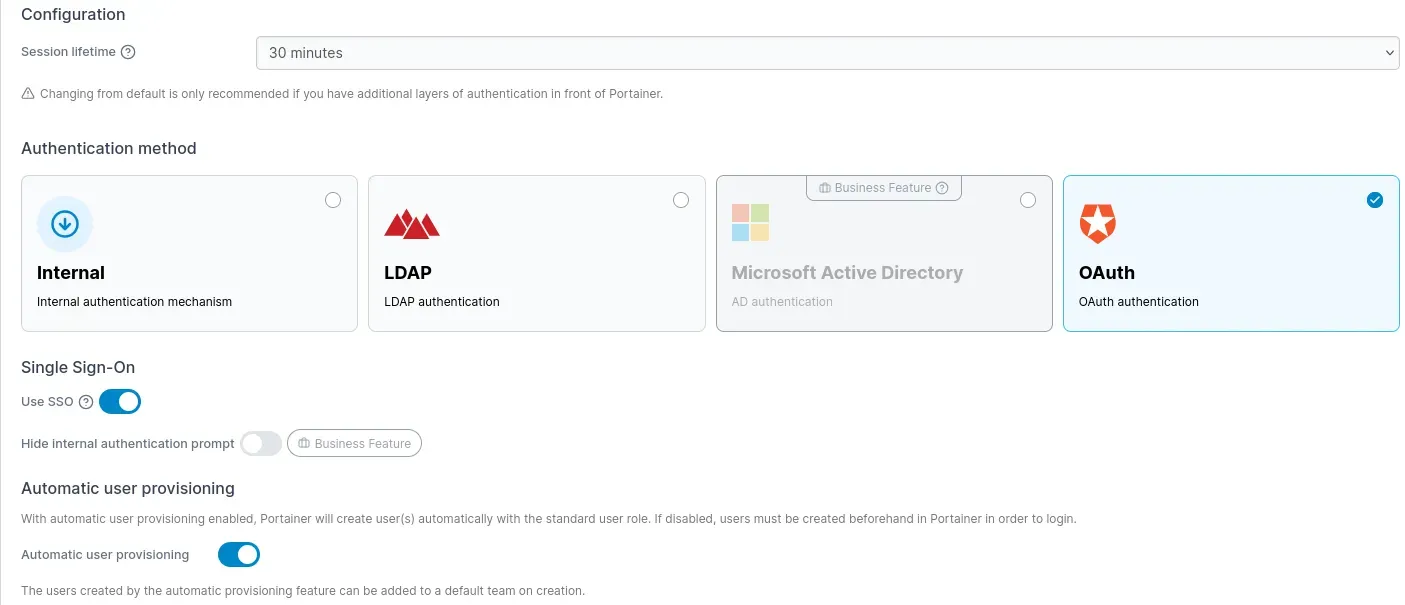The width and height of the screenshot is (1405, 605).
Task: Click the LDAP card title text
Action: click(408, 273)
